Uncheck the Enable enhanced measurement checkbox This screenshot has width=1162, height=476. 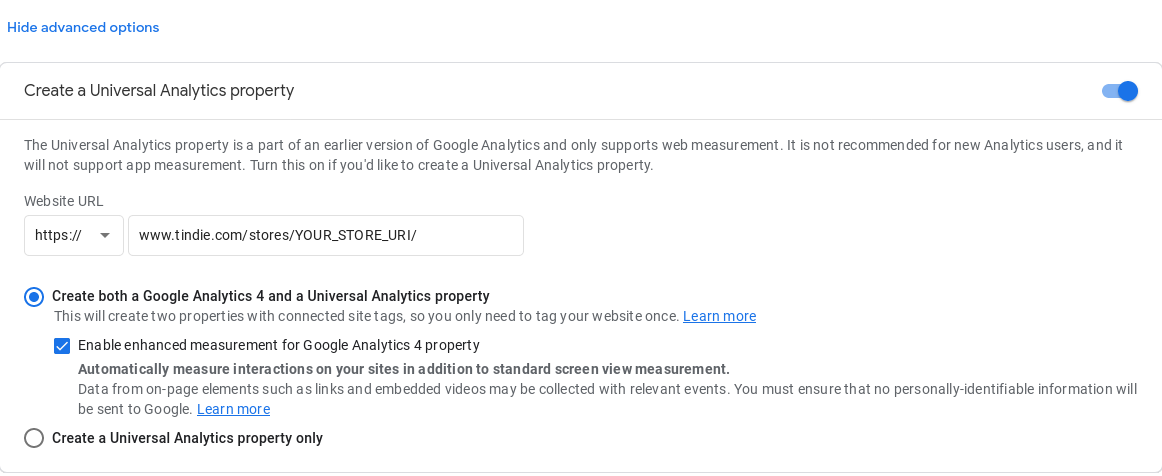[x=62, y=345]
